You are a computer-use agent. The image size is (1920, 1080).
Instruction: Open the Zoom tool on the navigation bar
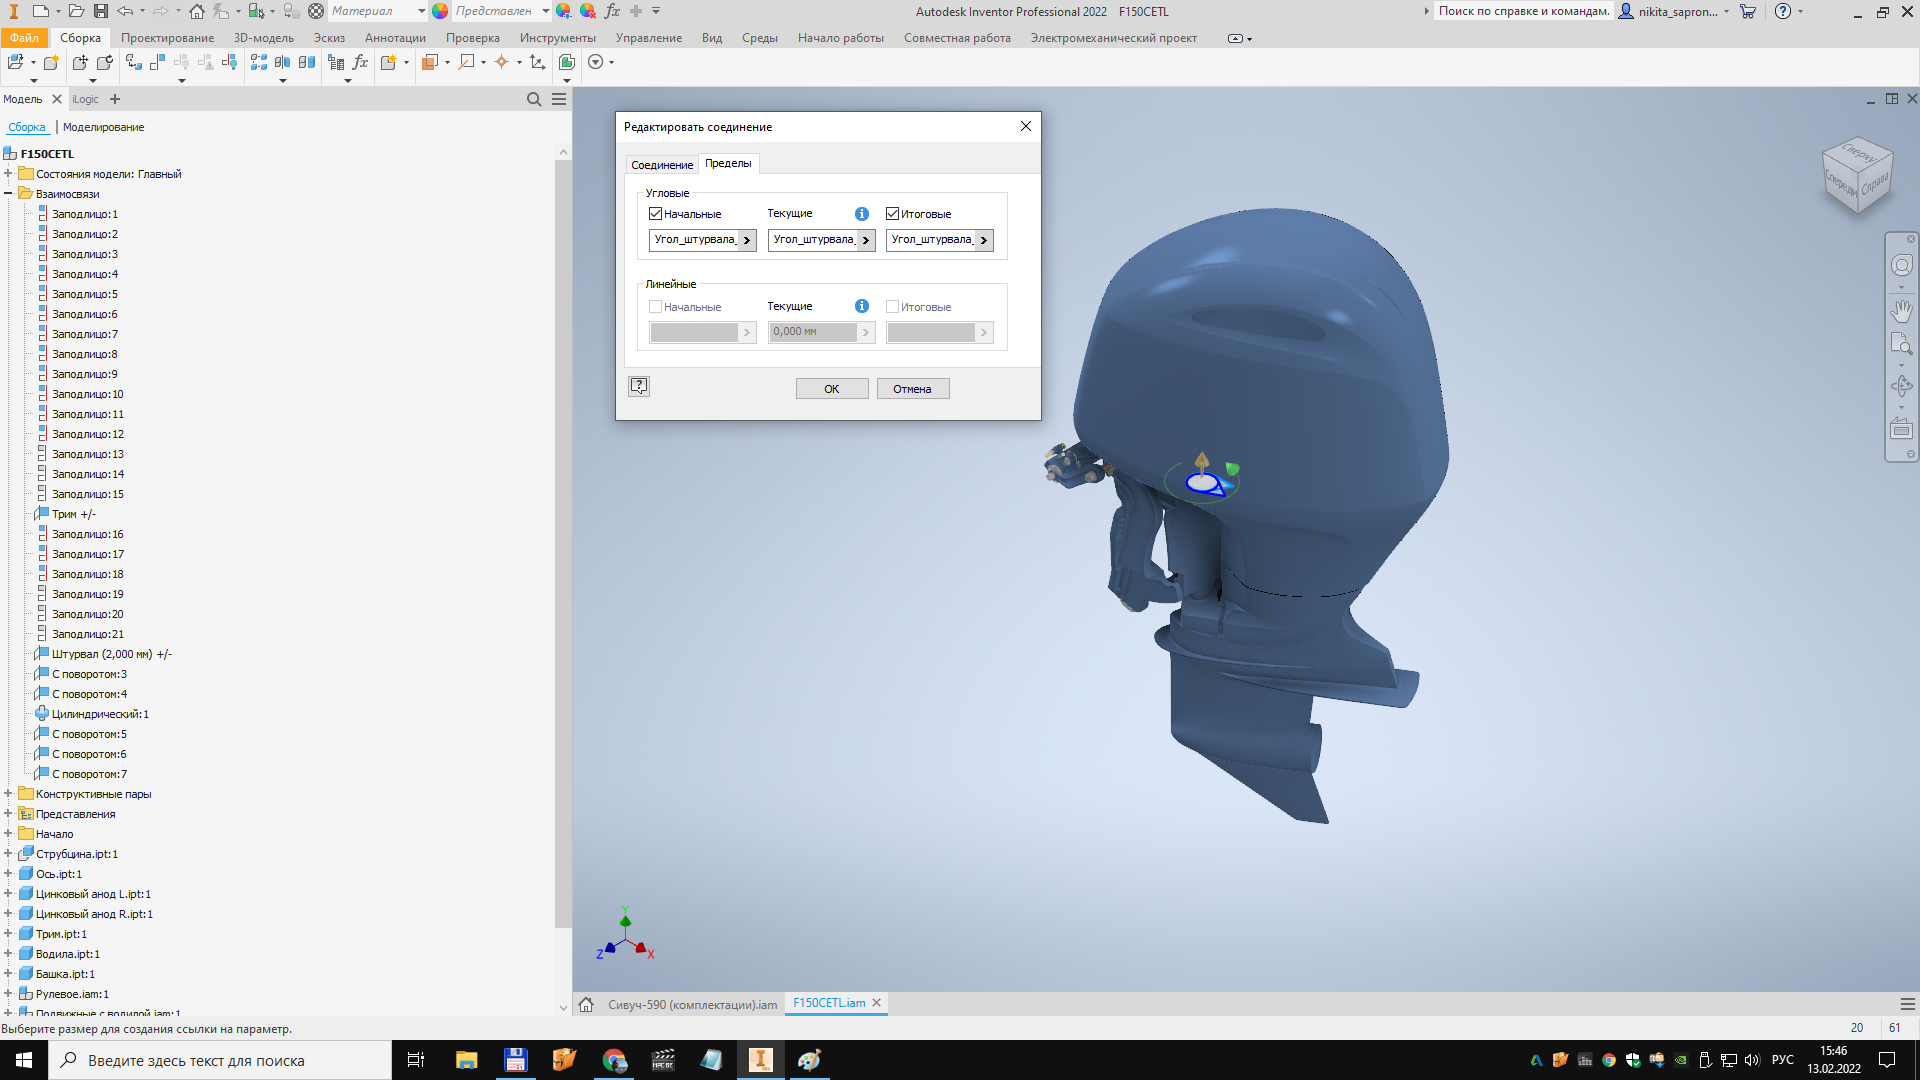tap(1902, 343)
